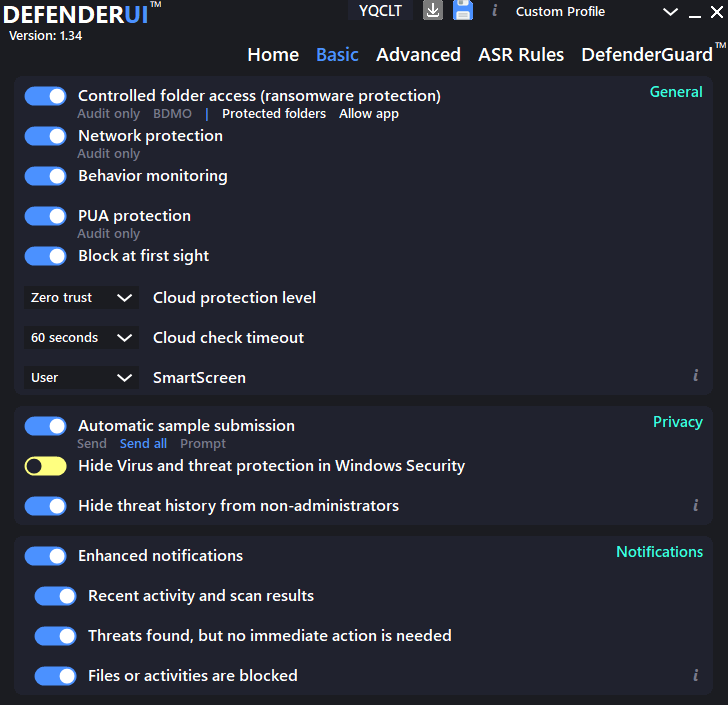Switch off Block at first sight

click(x=46, y=256)
